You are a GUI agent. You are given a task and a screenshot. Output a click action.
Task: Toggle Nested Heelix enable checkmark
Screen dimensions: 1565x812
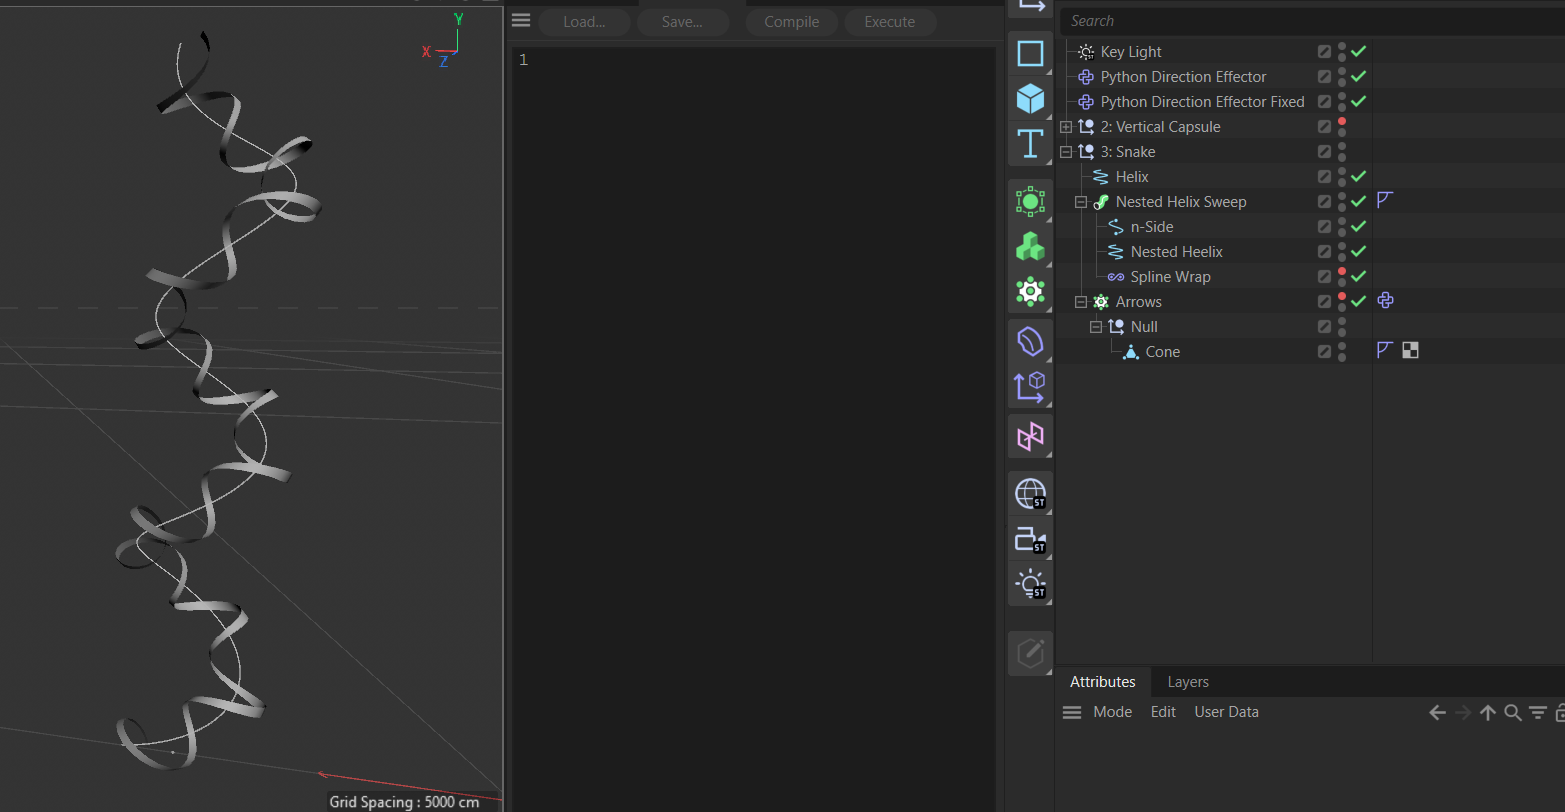(x=1358, y=251)
